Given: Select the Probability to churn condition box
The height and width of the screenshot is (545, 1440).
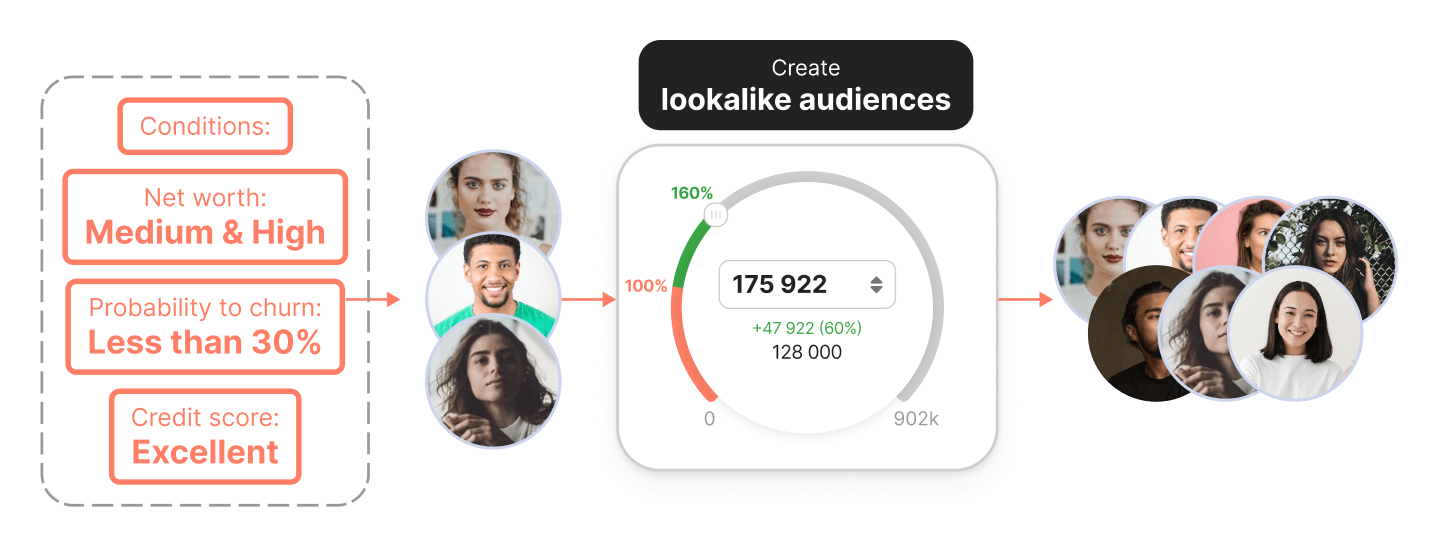Looking at the screenshot, I should [x=205, y=327].
